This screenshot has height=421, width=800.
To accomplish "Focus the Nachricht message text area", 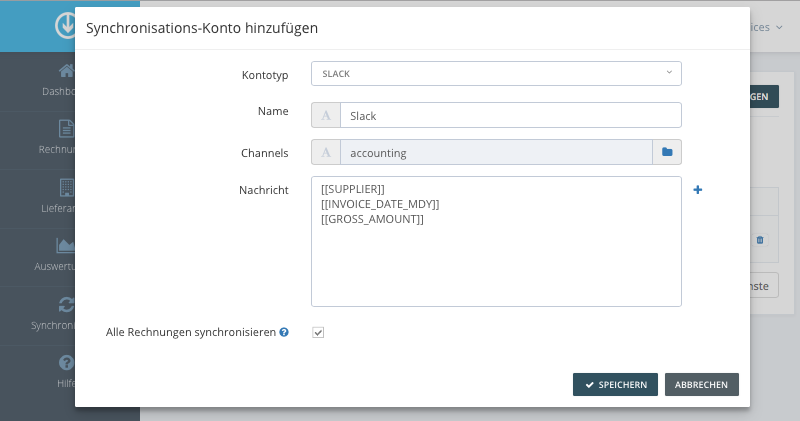I will coord(496,241).
